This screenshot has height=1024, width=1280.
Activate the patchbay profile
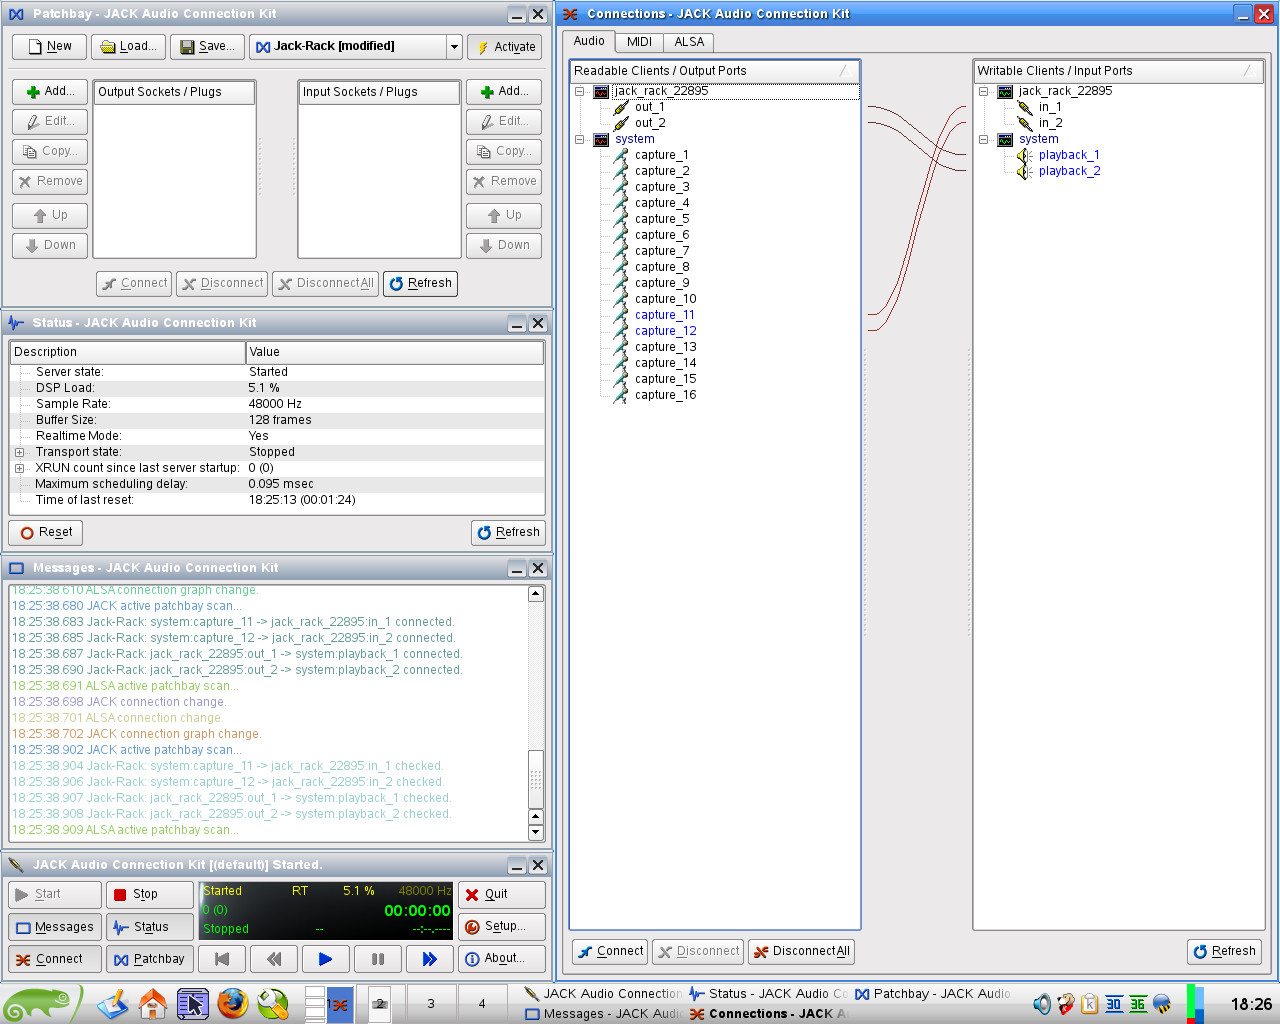coord(505,46)
